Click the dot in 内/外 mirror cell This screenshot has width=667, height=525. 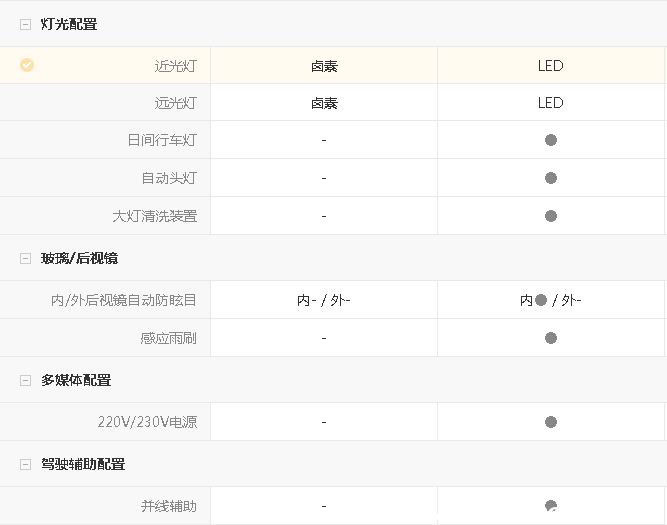pyautogui.click(x=541, y=300)
